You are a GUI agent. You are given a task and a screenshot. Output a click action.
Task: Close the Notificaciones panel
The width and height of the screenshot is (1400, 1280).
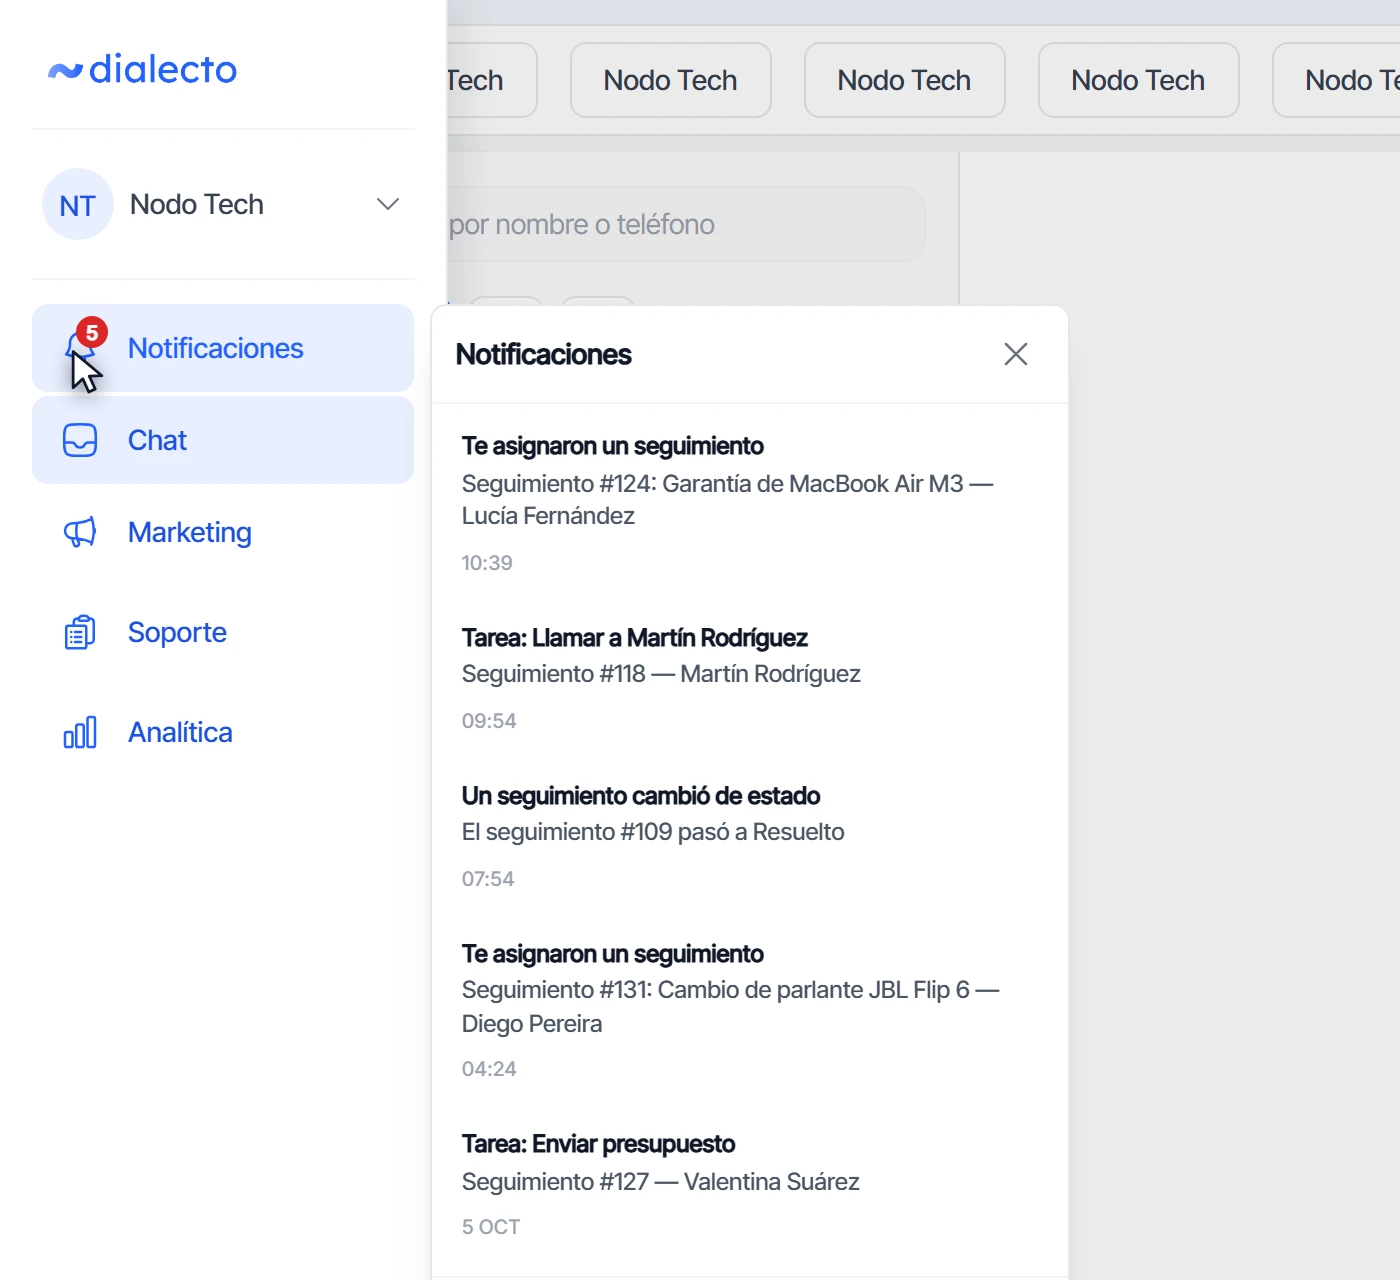click(1016, 354)
